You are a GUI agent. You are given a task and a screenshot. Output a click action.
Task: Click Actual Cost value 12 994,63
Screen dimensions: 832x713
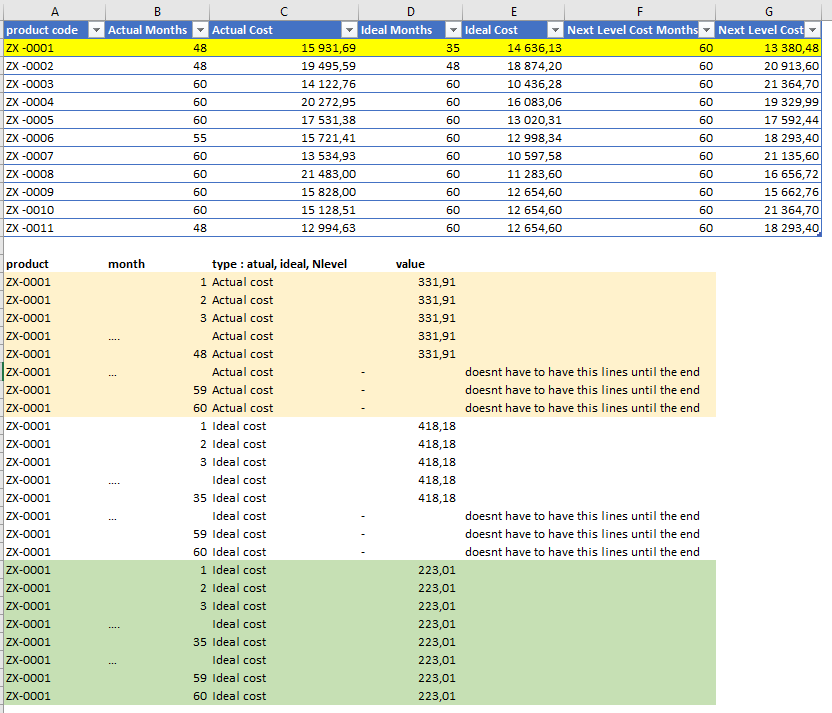(x=284, y=229)
